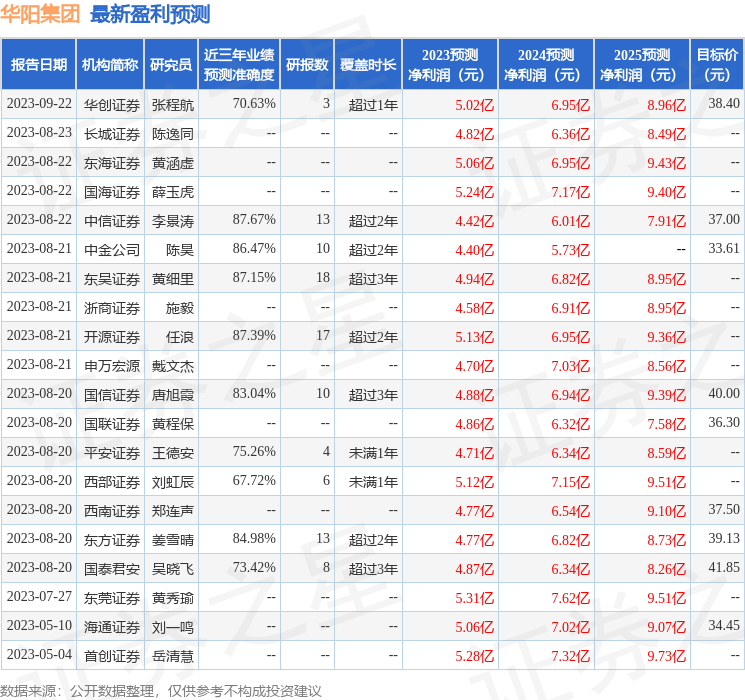Click the 2023-07-27 report date
This screenshot has height=700, width=745.
pyautogui.click(x=39, y=596)
